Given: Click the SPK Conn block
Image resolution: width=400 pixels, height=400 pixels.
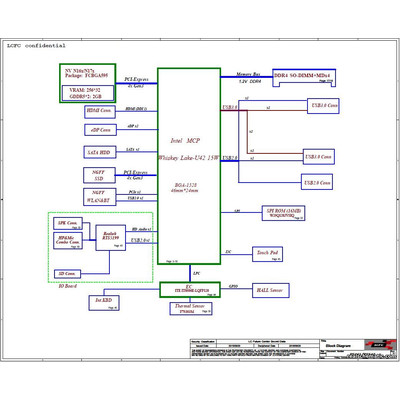Looking at the screenshot, I should click(68, 224).
